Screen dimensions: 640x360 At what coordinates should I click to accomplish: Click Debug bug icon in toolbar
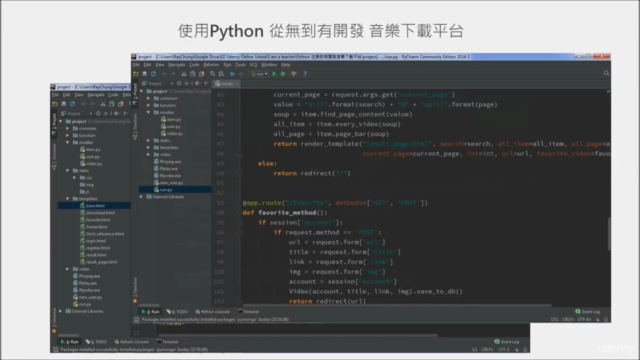point(283,74)
